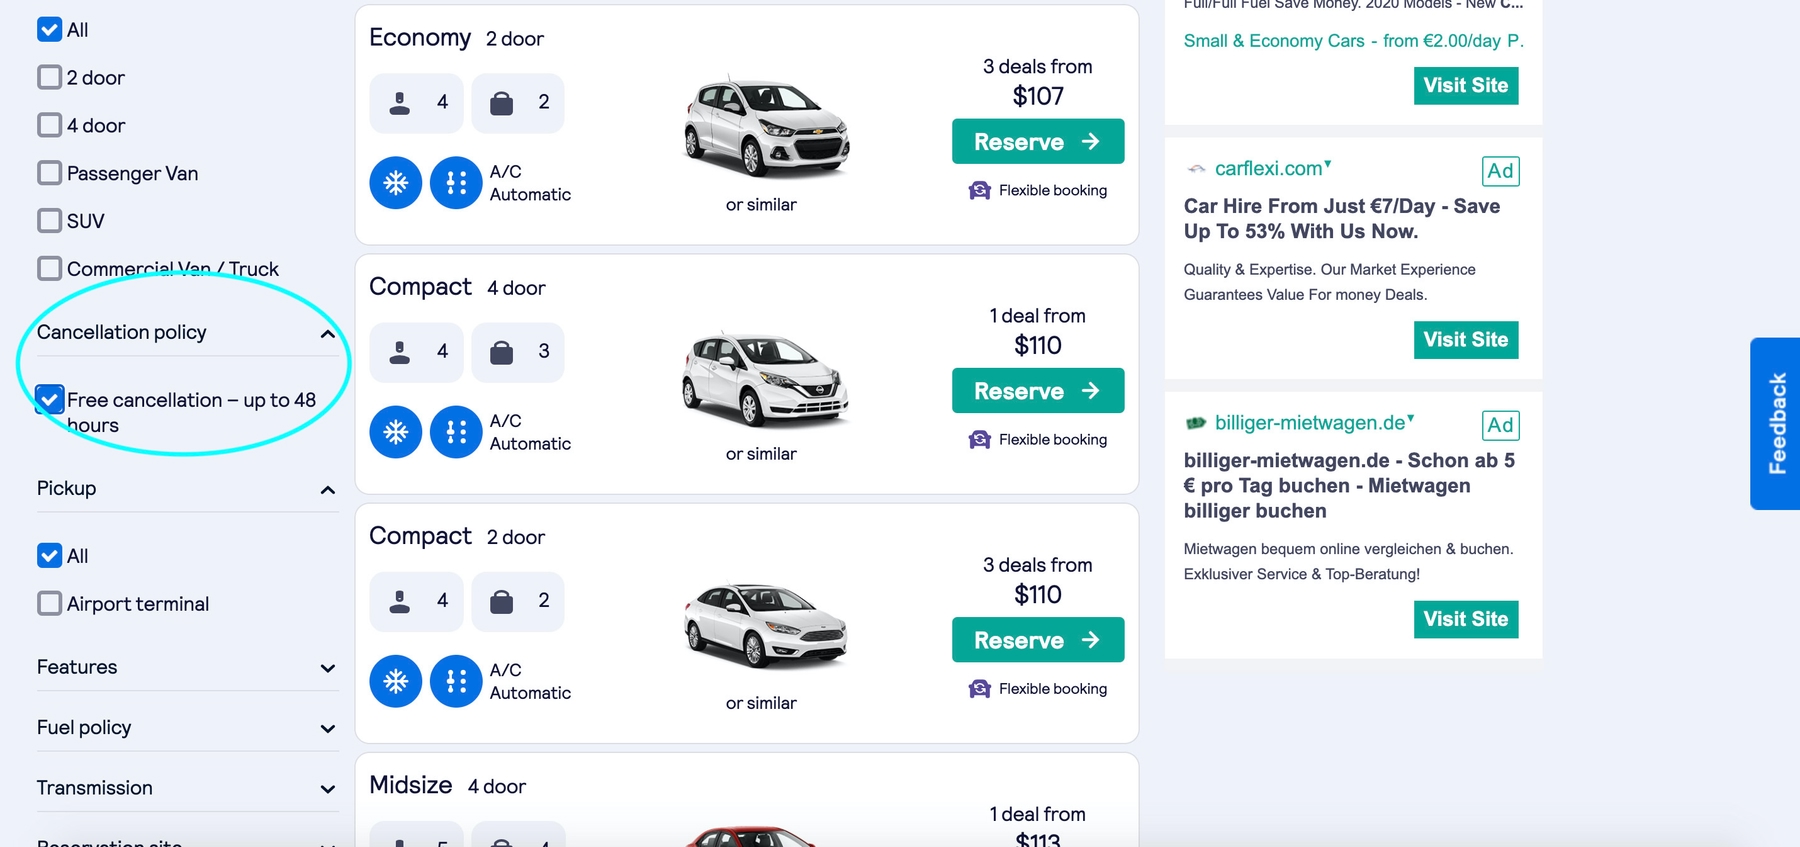Open the billiger-mietwagen.de ad link
The height and width of the screenshot is (847, 1800).
pyautogui.click(x=1309, y=423)
